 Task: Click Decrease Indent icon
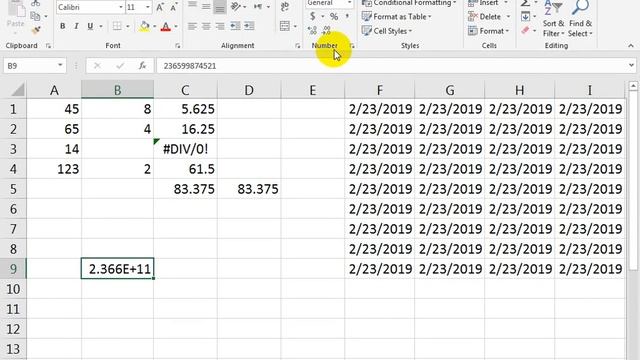coord(235,26)
